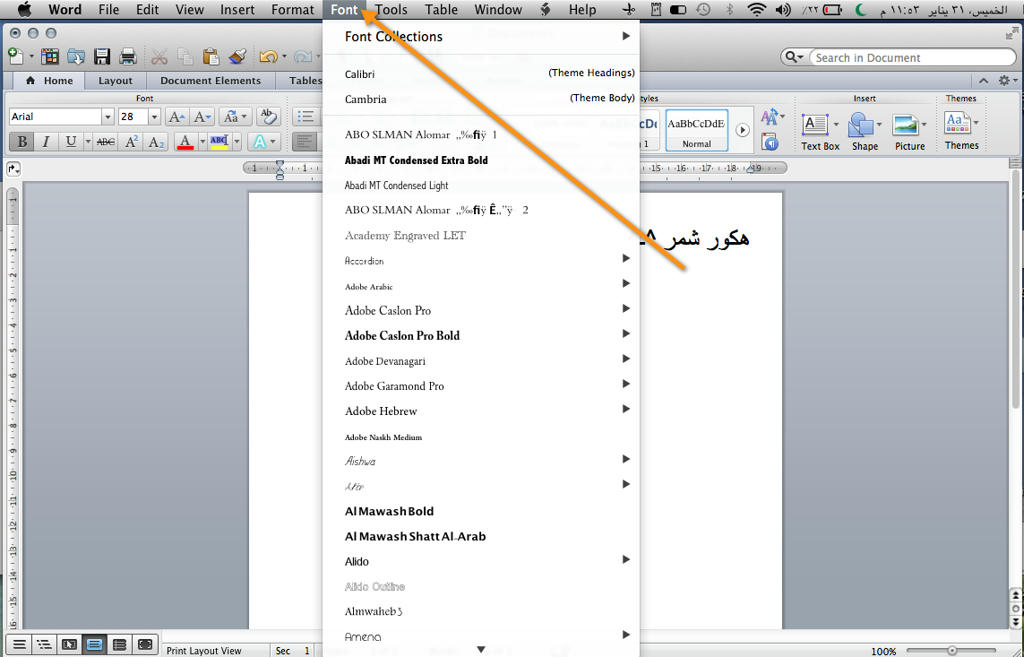
Task: Open the Tools menu
Action: click(391, 10)
